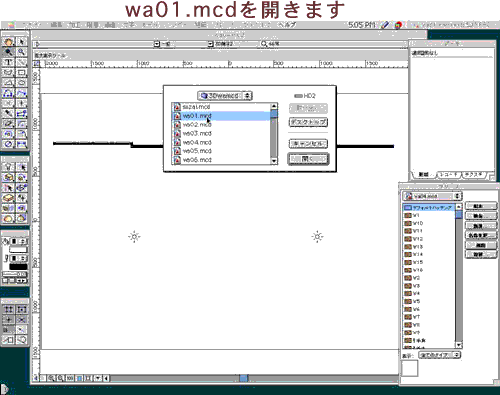This screenshot has width=500, height=395.
Task: Select hatch V10 in resource list
Action: click(429, 223)
